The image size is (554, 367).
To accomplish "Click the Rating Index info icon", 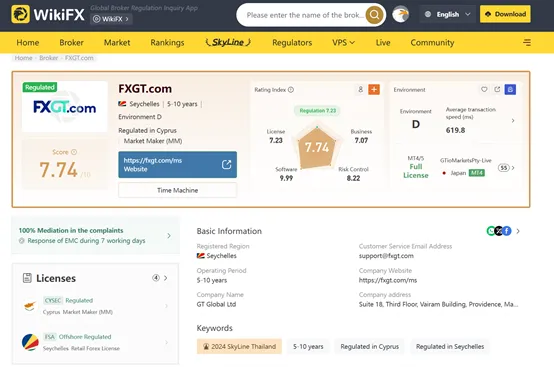I will coord(291,90).
